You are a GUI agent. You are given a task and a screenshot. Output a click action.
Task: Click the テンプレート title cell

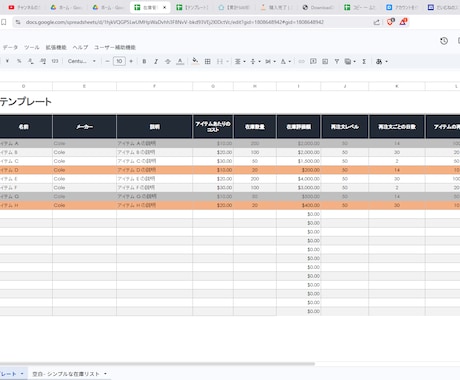[x=26, y=102]
